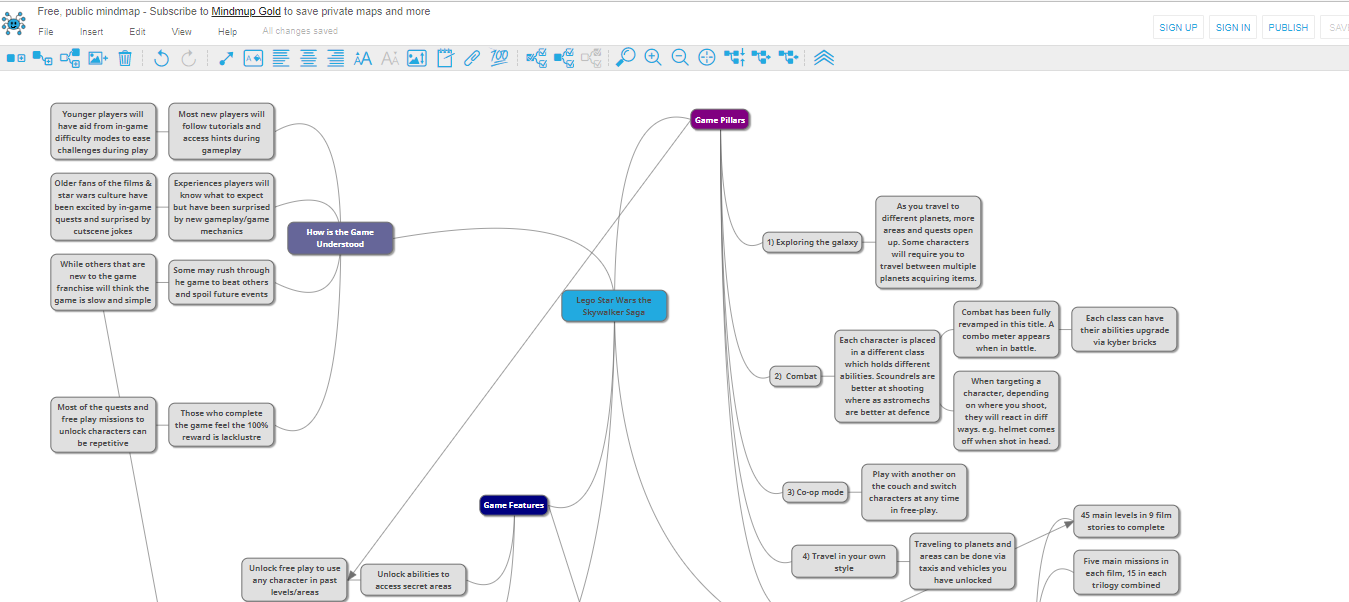1349x602 pixels.
Task: Select the When targeting a character node
Action: point(1006,410)
